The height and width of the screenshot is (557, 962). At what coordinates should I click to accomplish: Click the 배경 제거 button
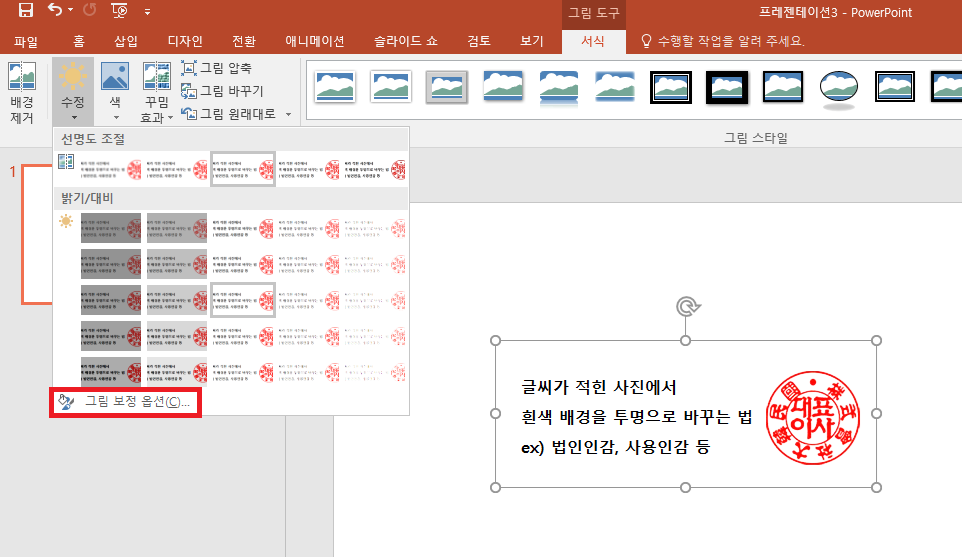[21, 93]
